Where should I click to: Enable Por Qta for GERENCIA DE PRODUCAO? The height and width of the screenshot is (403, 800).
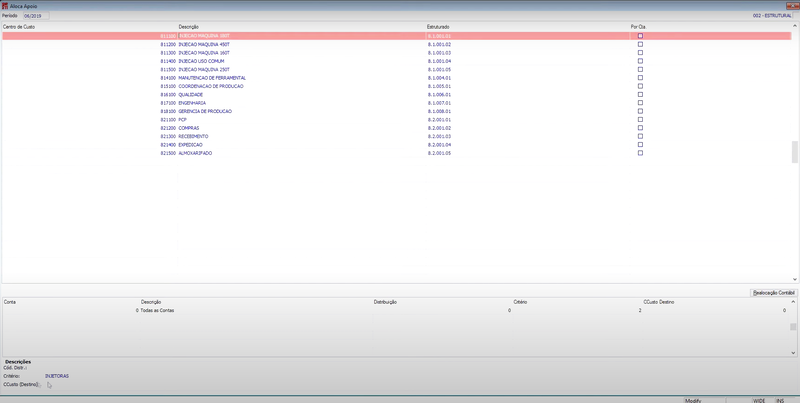[640, 111]
